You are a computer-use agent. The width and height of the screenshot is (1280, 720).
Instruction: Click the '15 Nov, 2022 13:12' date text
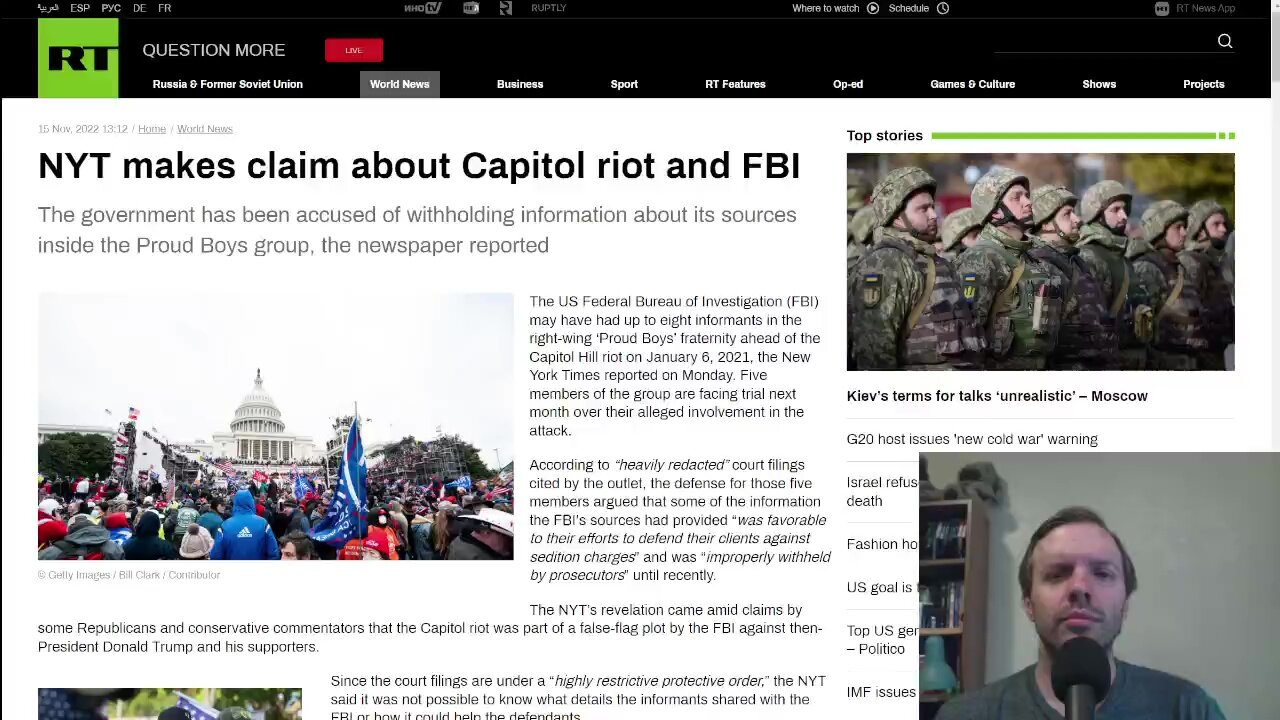pyautogui.click(x=83, y=129)
